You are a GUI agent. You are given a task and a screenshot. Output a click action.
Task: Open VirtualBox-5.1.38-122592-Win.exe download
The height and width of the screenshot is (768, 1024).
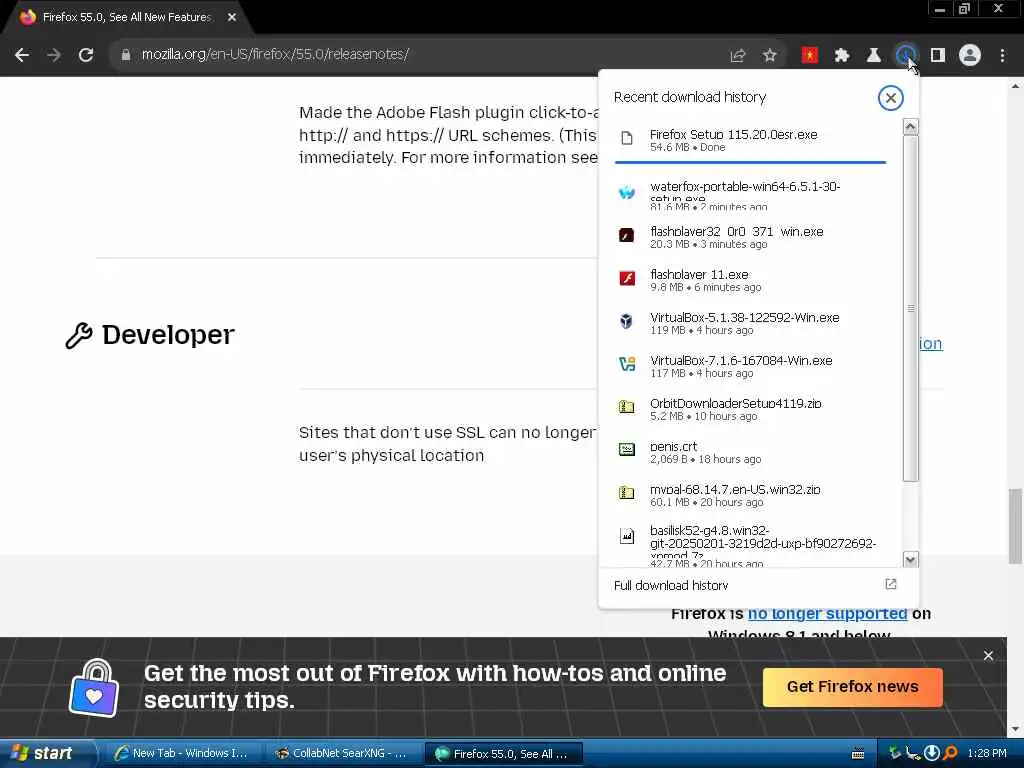click(750, 323)
